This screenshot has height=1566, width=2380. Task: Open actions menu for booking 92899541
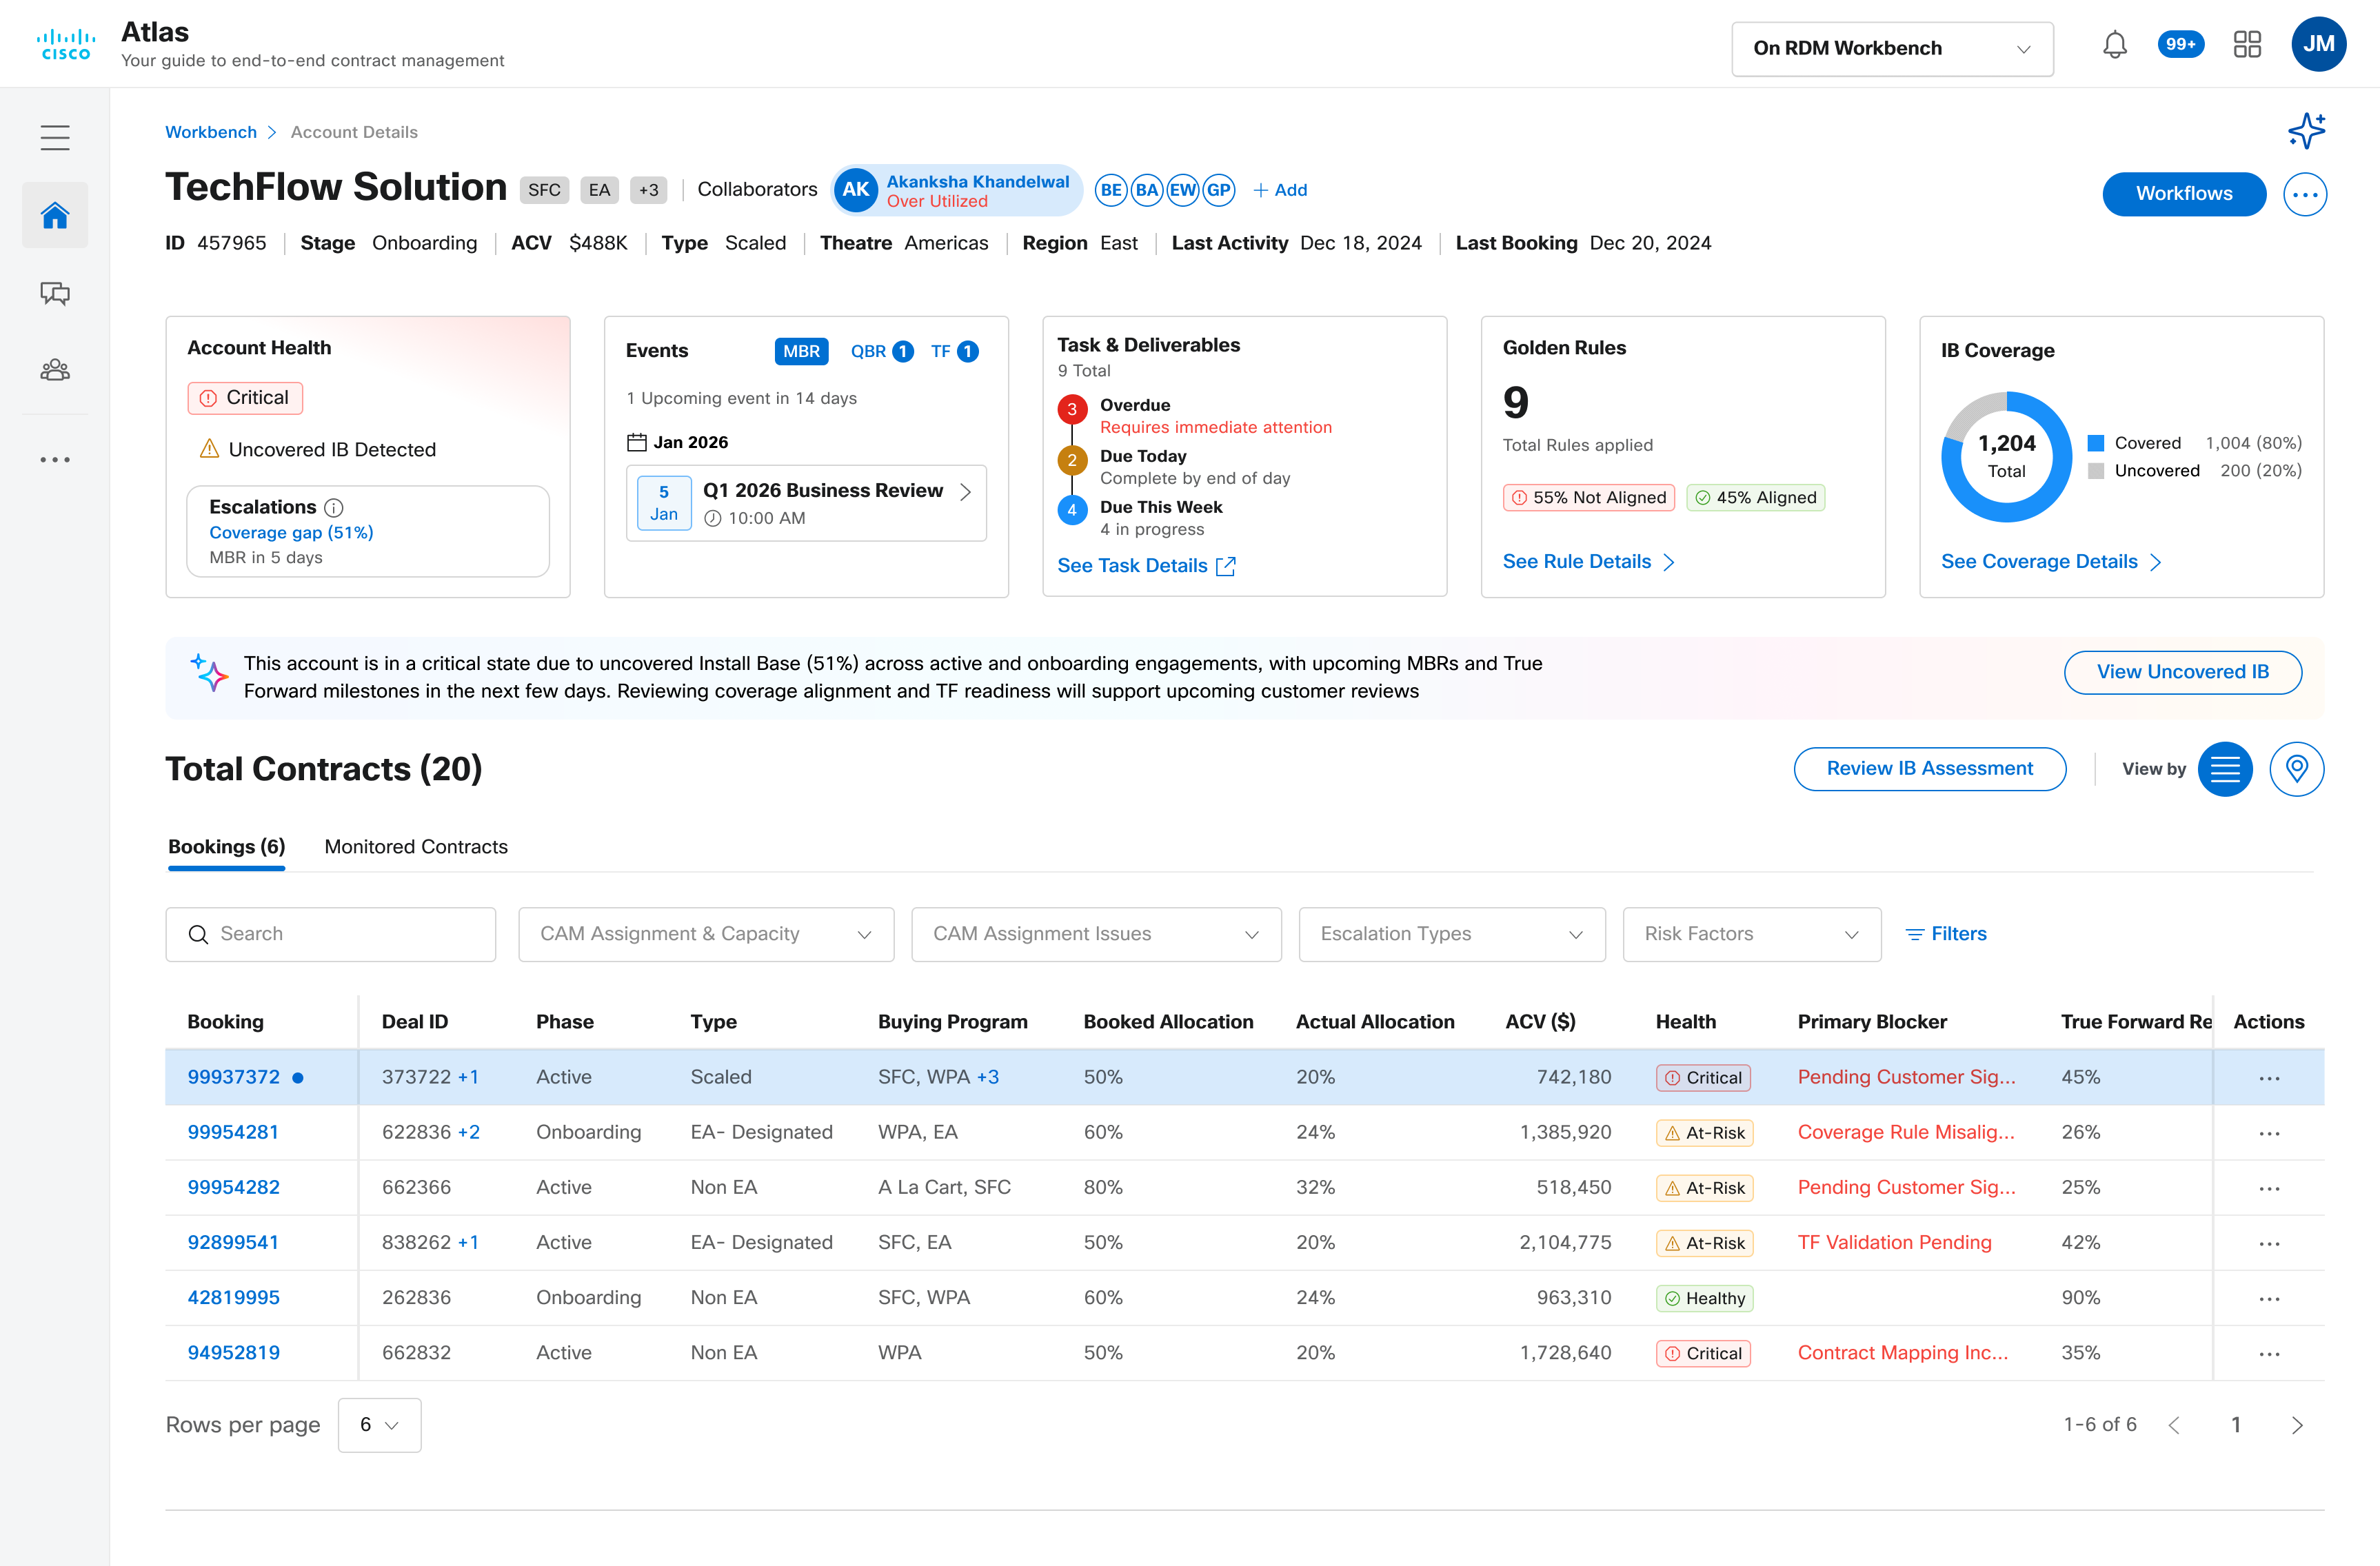(x=2269, y=1243)
